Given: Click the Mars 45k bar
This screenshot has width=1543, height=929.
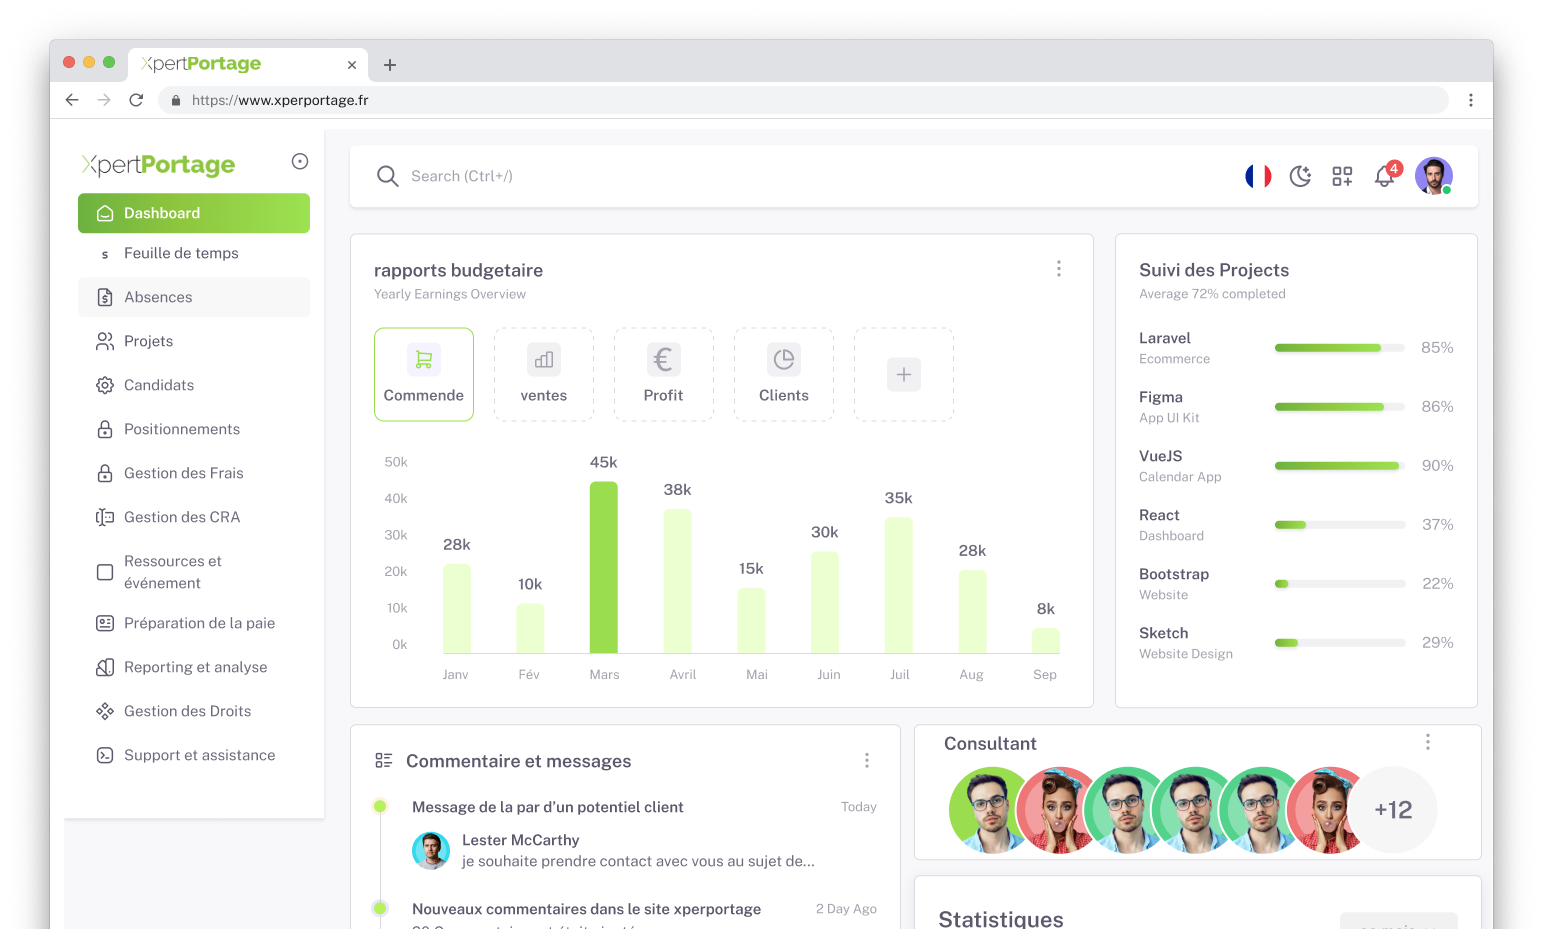Looking at the screenshot, I should click(x=604, y=567).
